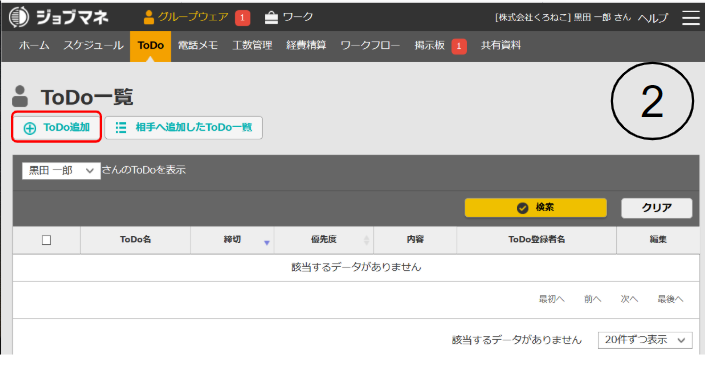Click the person icon beside ToDo一覧
Image resolution: width=705 pixels, height=368 pixels.
(x=20, y=96)
